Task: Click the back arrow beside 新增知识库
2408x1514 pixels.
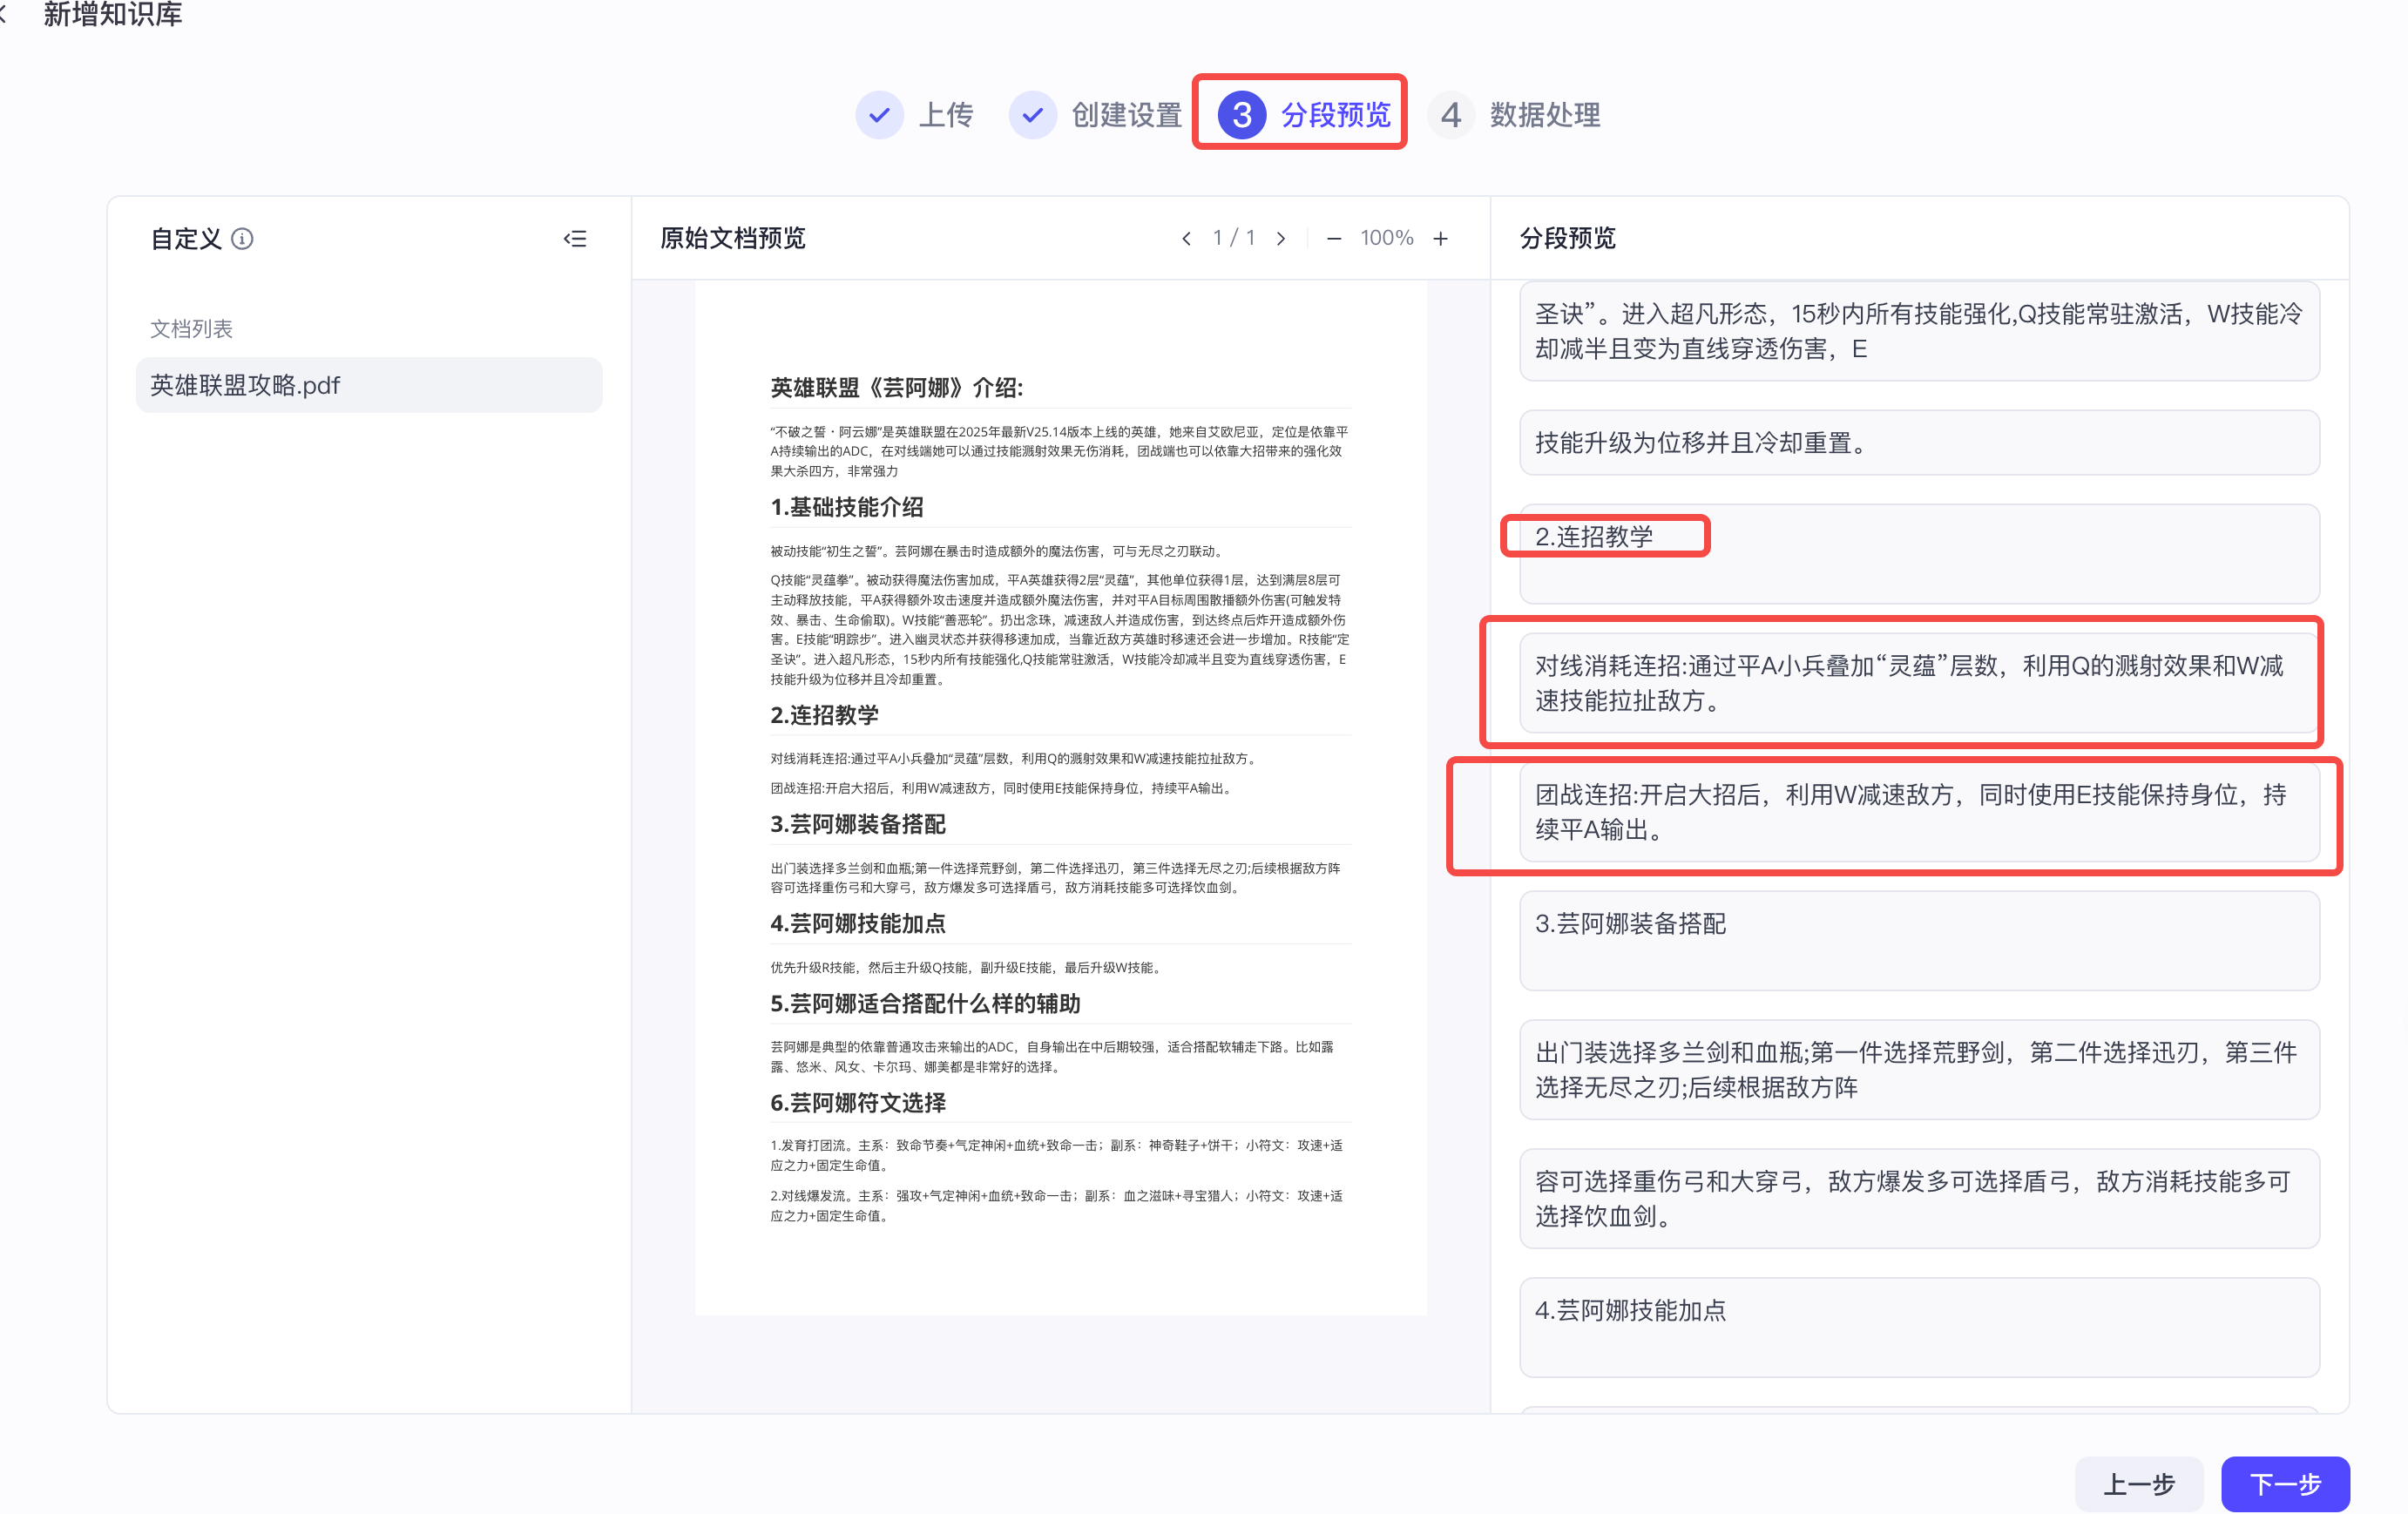Action: (x=8, y=15)
